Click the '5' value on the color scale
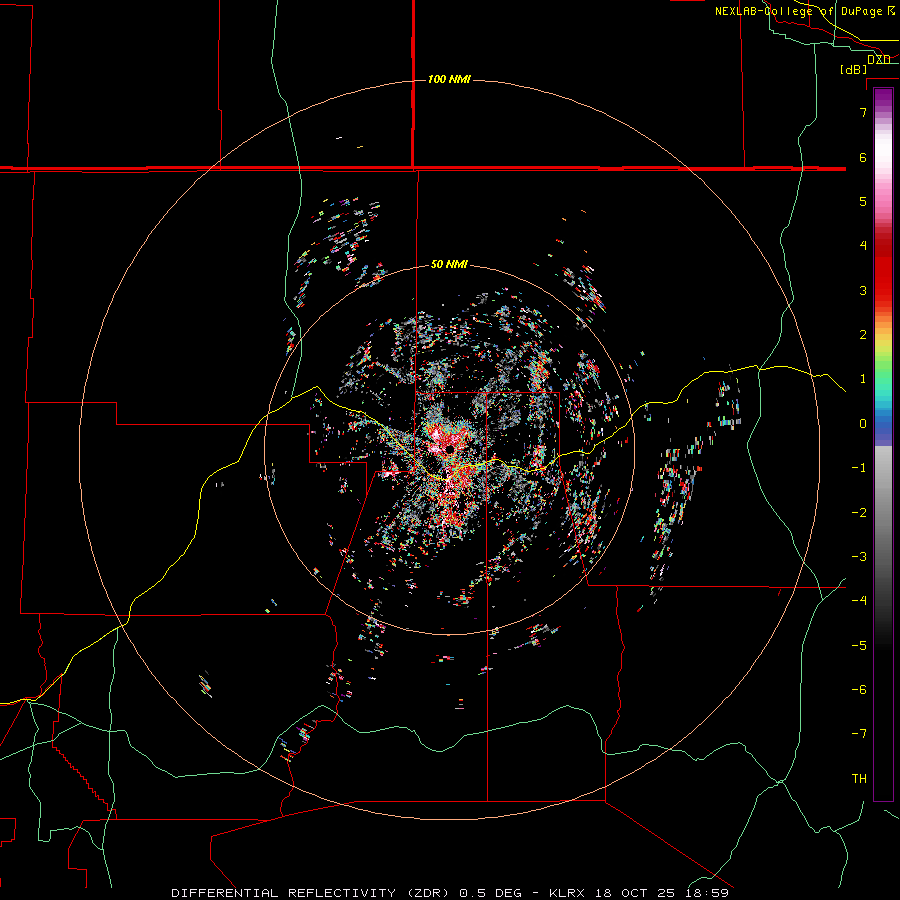900x900 pixels. pos(863,201)
